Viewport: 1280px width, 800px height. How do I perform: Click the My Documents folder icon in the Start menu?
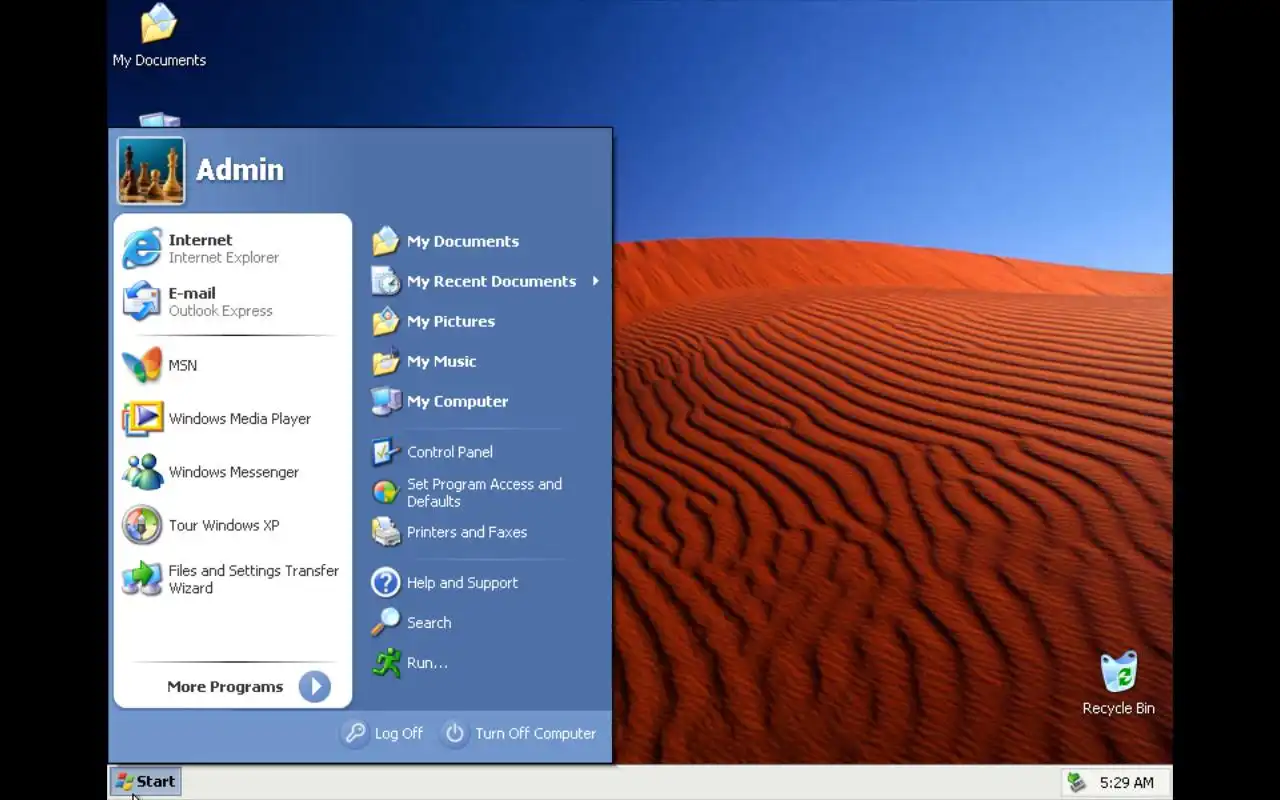coord(386,241)
